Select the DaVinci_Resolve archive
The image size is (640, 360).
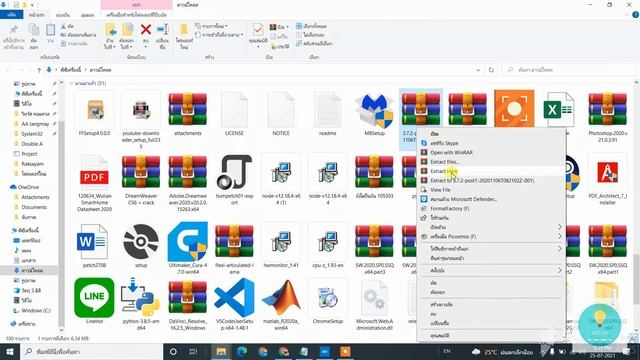click(188, 304)
